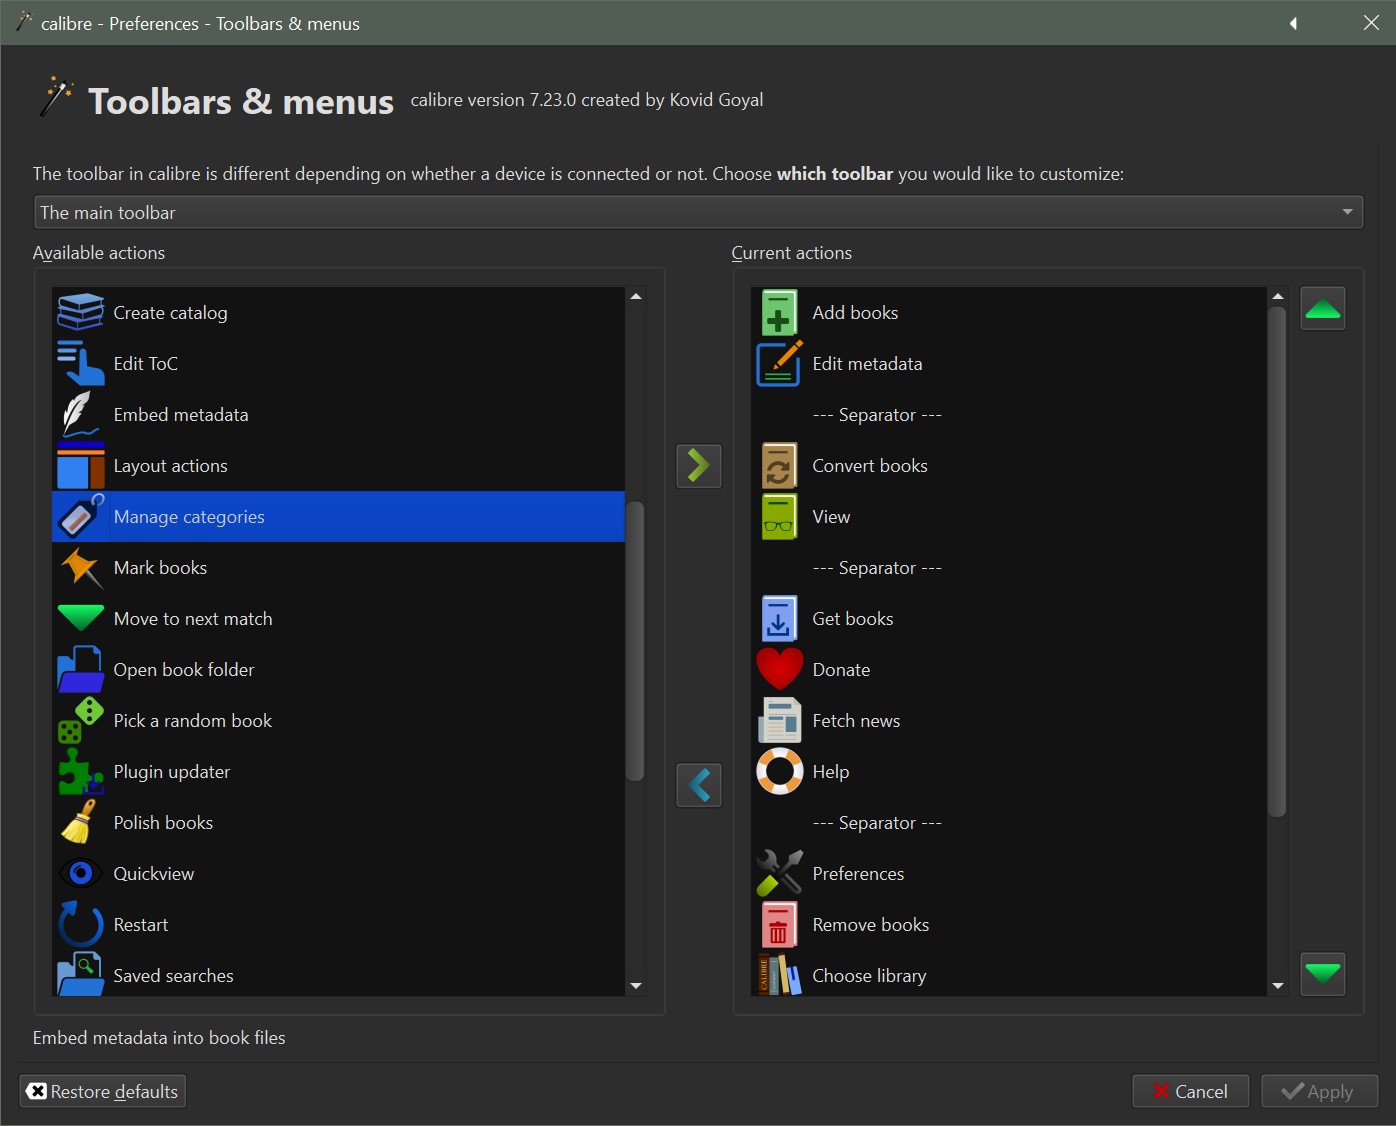The width and height of the screenshot is (1396, 1126).
Task: Click the Layout actions icon
Action: [x=80, y=466]
